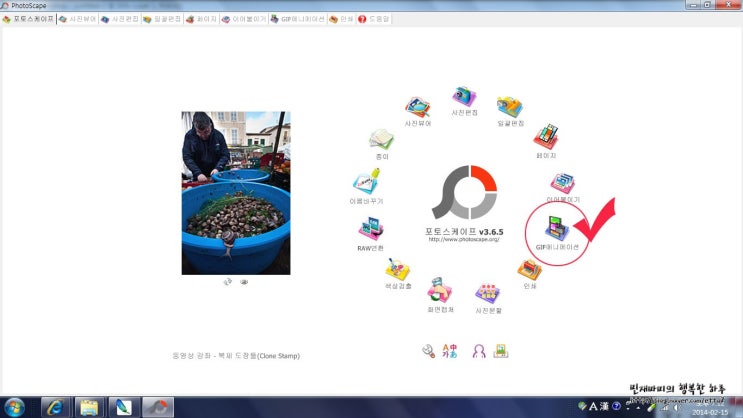Screen dimensions: 743x418
Task: Switch to the 인쇄 tab
Action: pos(342,19)
